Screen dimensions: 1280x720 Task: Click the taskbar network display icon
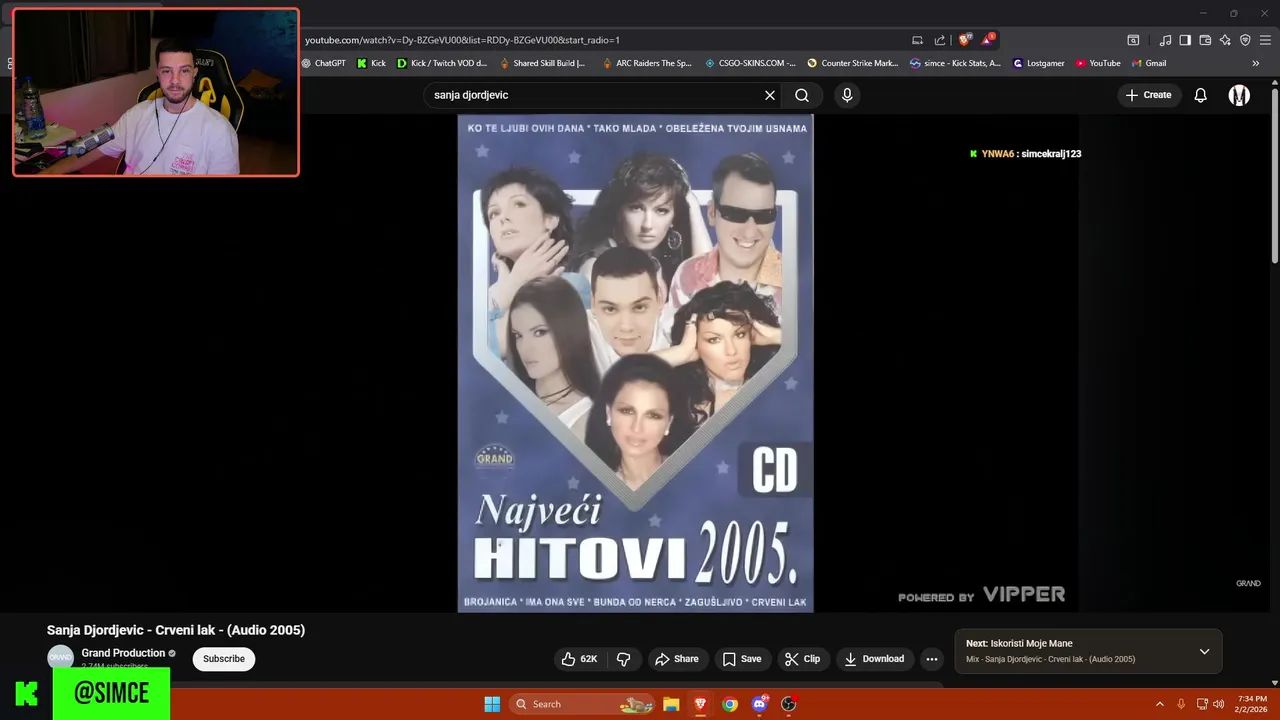pos(1202,704)
